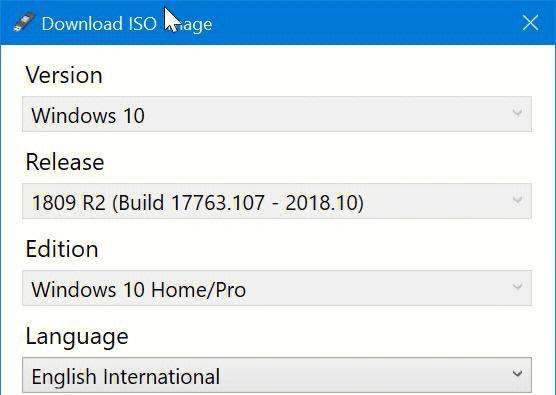Open the Release combo box
Viewport: 556px width, 395px height.
277,201
